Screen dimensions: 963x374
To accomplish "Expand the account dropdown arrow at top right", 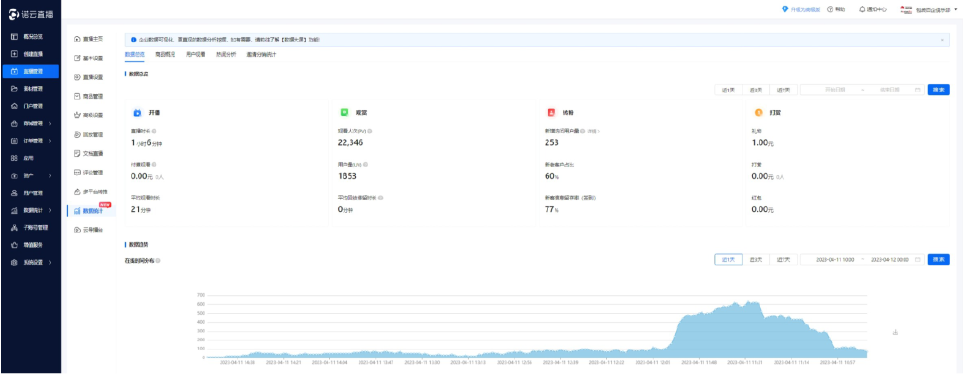I will click(956, 9).
